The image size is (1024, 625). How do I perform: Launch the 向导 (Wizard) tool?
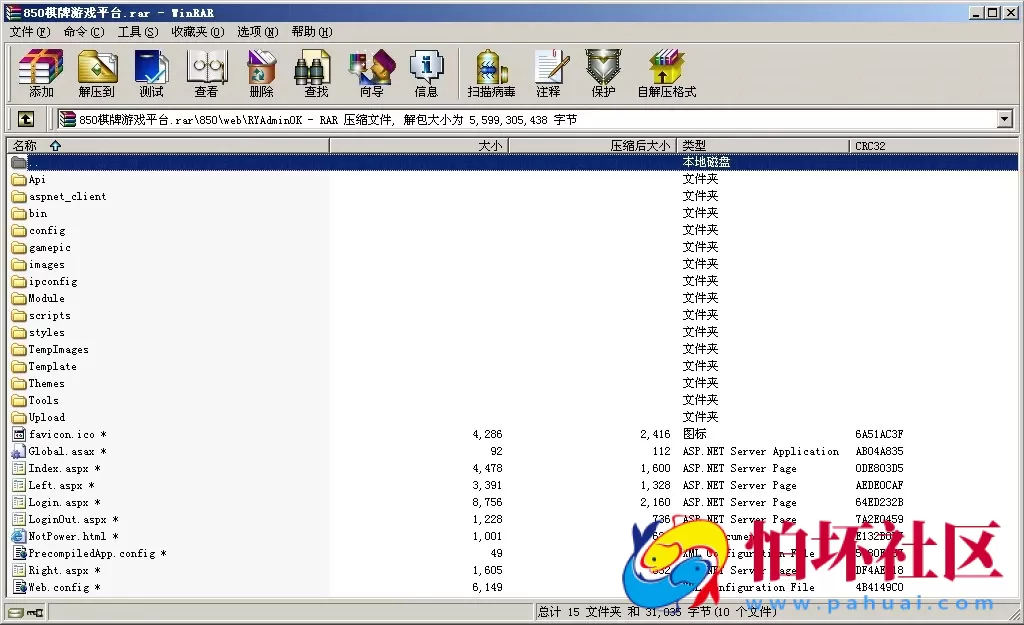pos(371,74)
